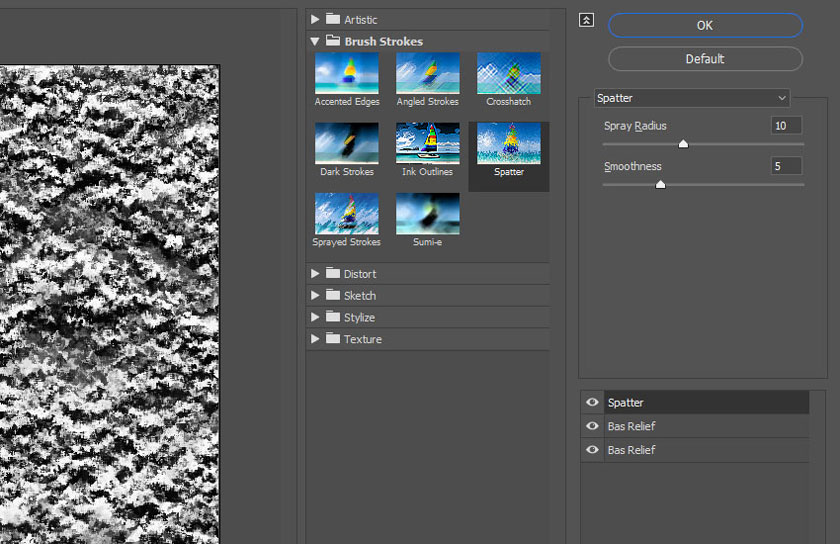This screenshot has height=544, width=840.
Task: Expand the Stylize filter folder
Action: (315, 317)
